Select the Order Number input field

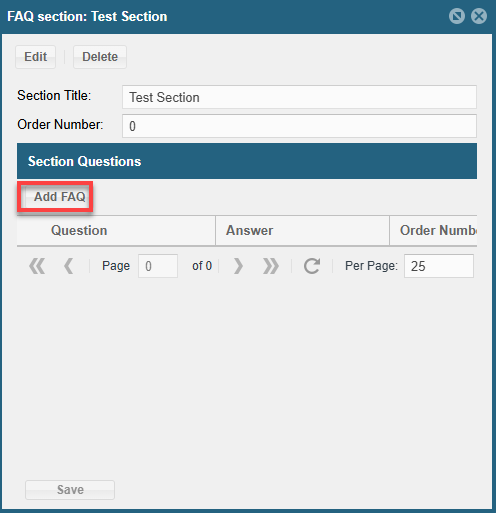299,126
